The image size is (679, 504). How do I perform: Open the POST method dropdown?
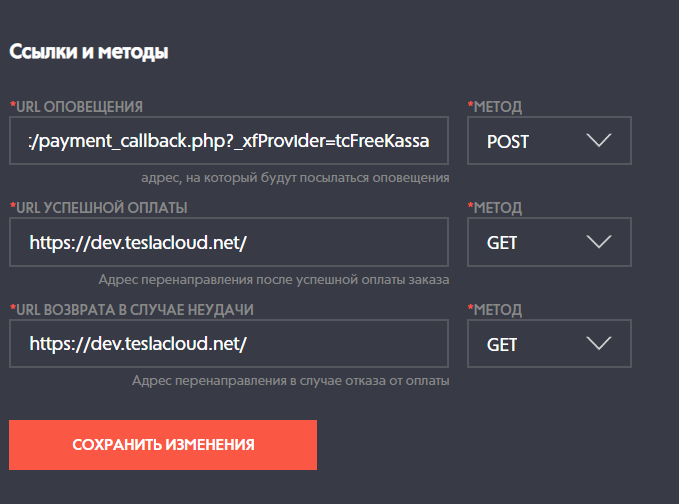548,141
